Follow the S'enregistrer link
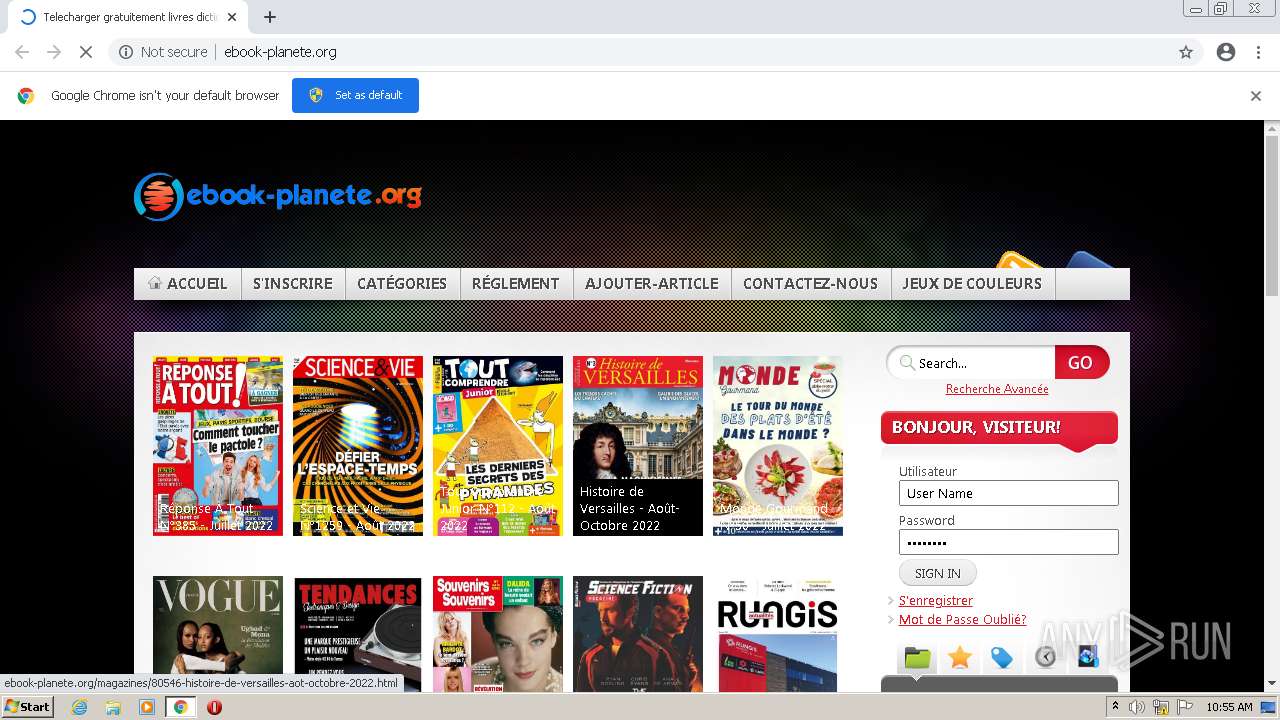Screen dimensions: 1280x720 click(x=936, y=600)
